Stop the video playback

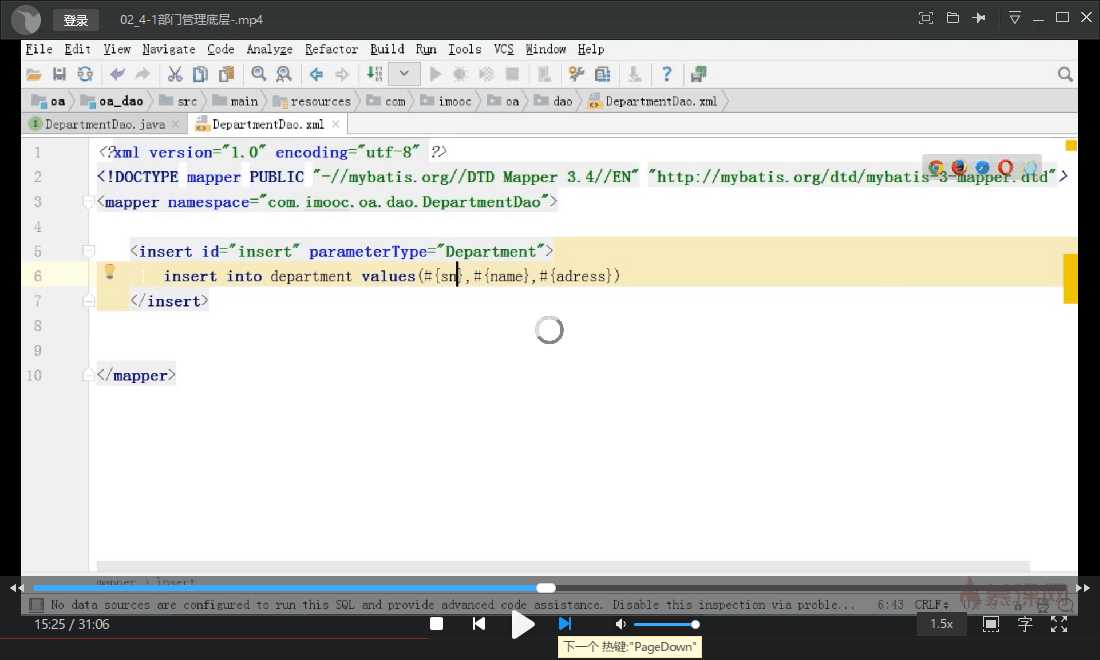(x=436, y=624)
